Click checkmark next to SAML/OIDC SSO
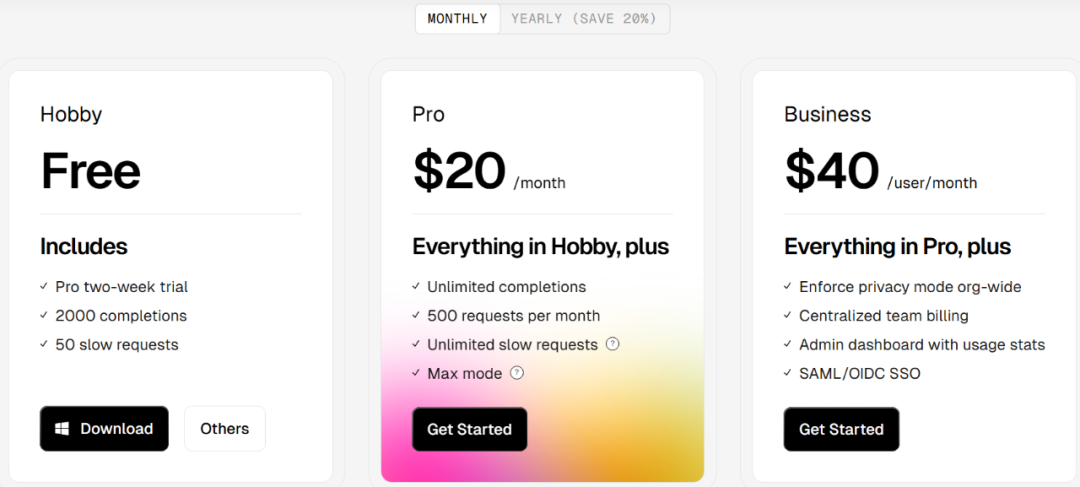This screenshot has height=487, width=1080. [788, 373]
